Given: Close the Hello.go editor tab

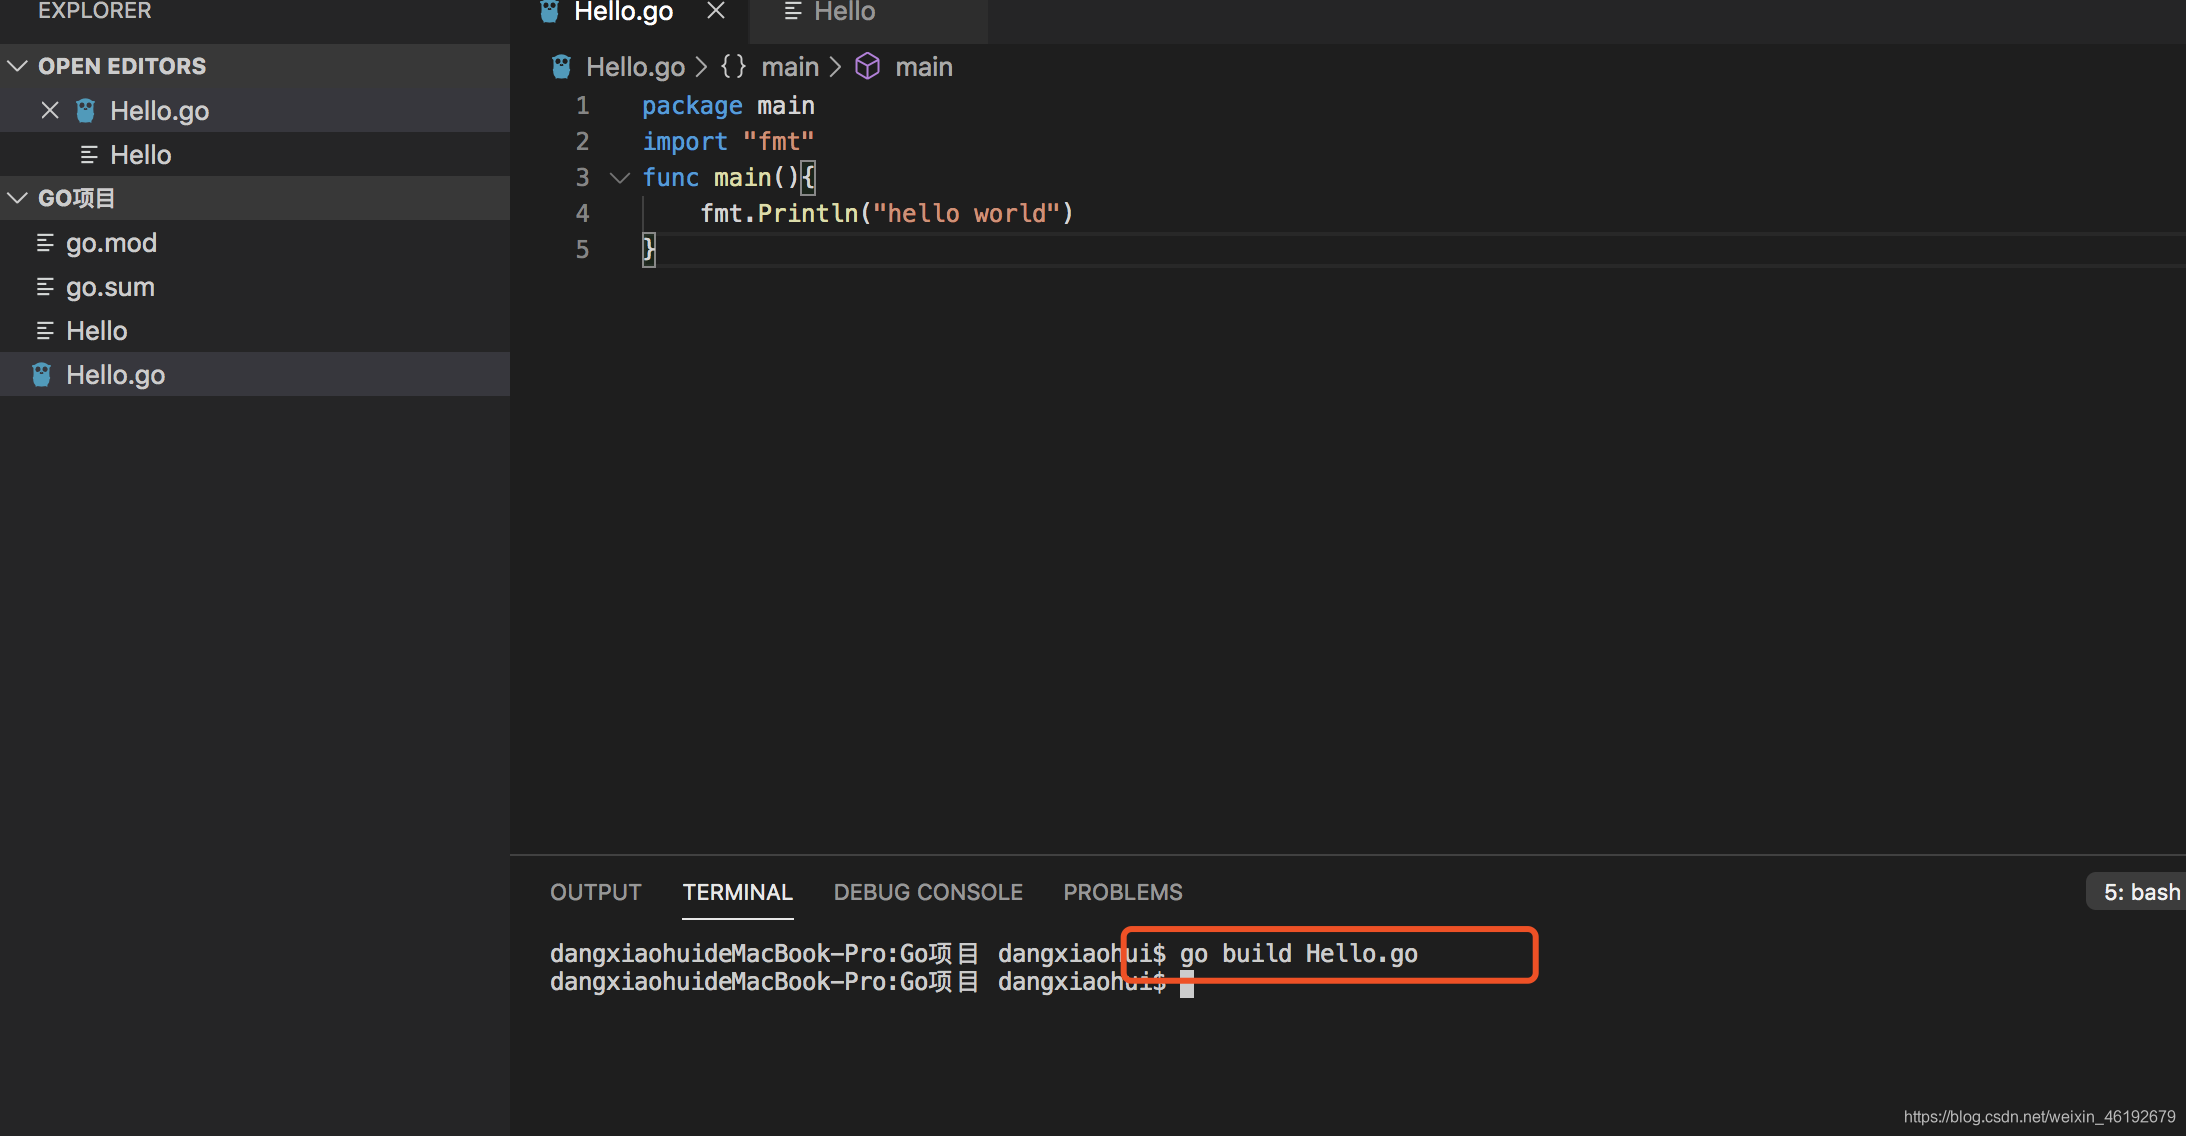Looking at the screenshot, I should [716, 11].
